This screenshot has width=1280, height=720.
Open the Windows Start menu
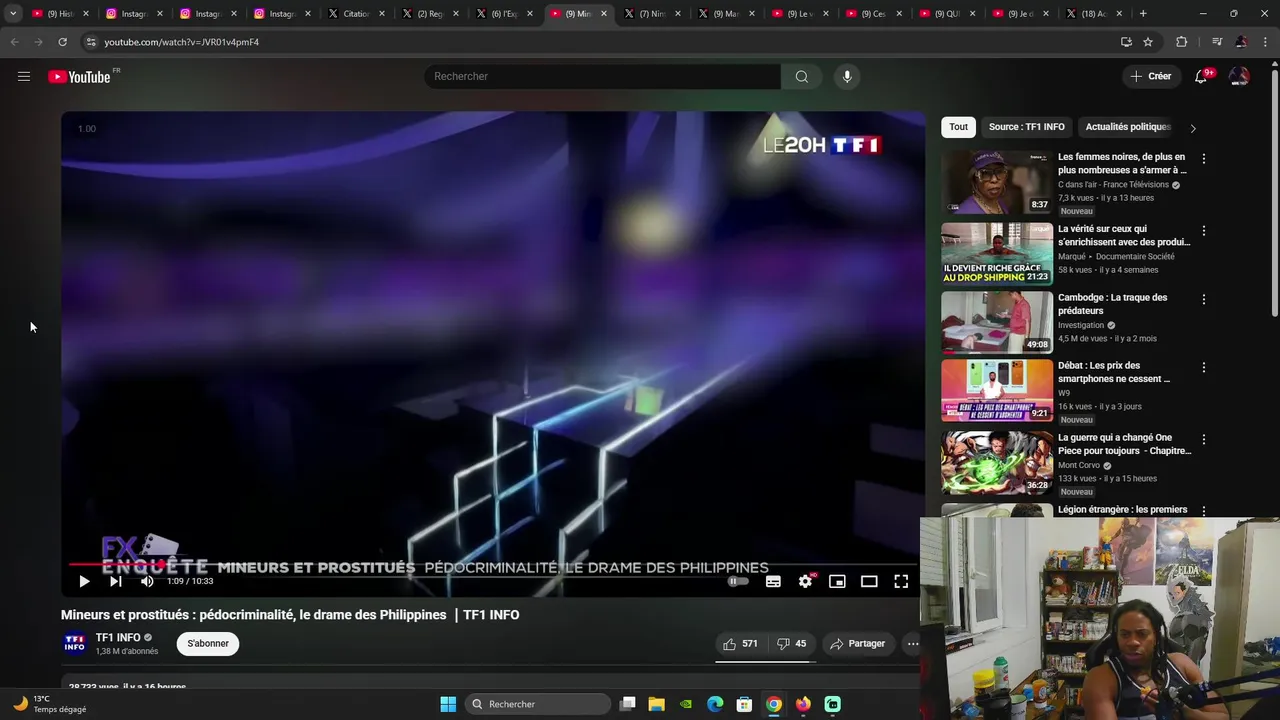tap(448, 704)
